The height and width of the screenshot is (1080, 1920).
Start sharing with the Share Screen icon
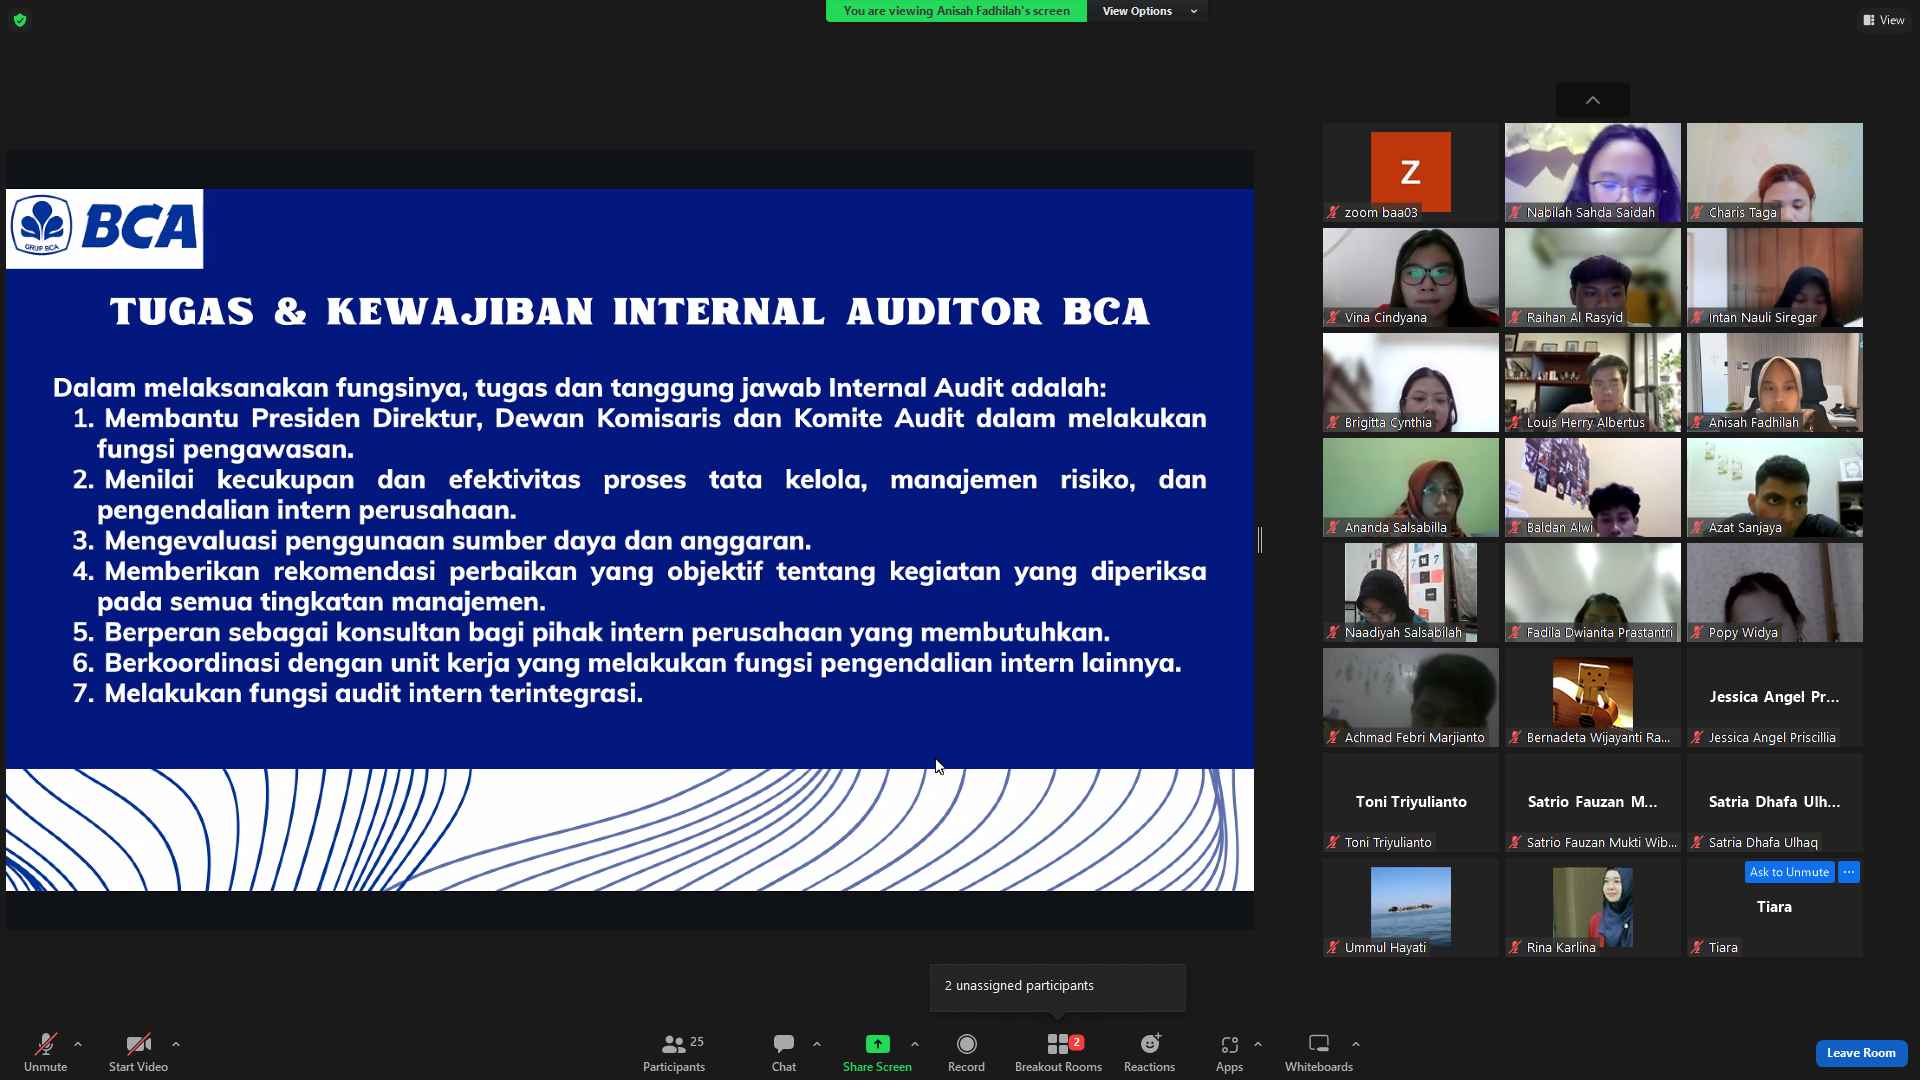click(x=877, y=1044)
